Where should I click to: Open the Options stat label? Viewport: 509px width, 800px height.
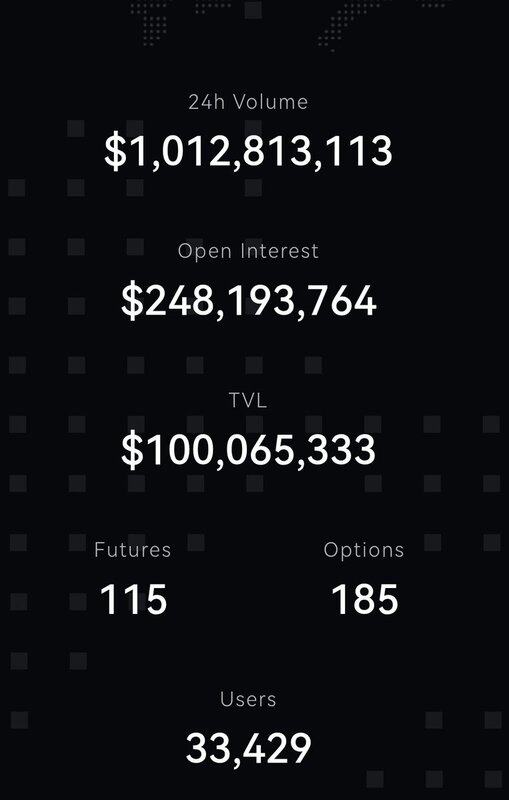364,550
